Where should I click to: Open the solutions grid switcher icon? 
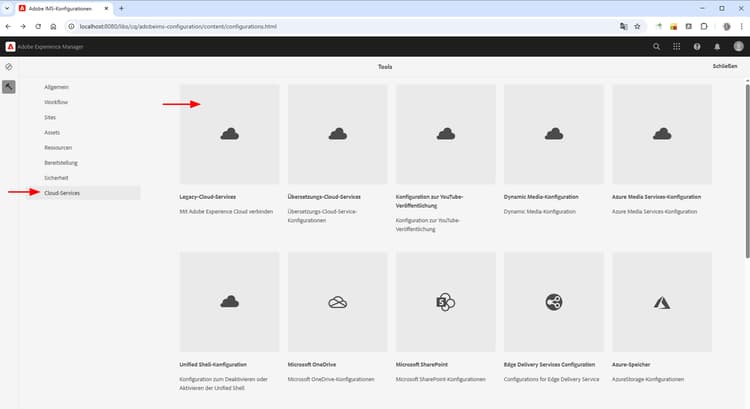pyautogui.click(x=676, y=46)
